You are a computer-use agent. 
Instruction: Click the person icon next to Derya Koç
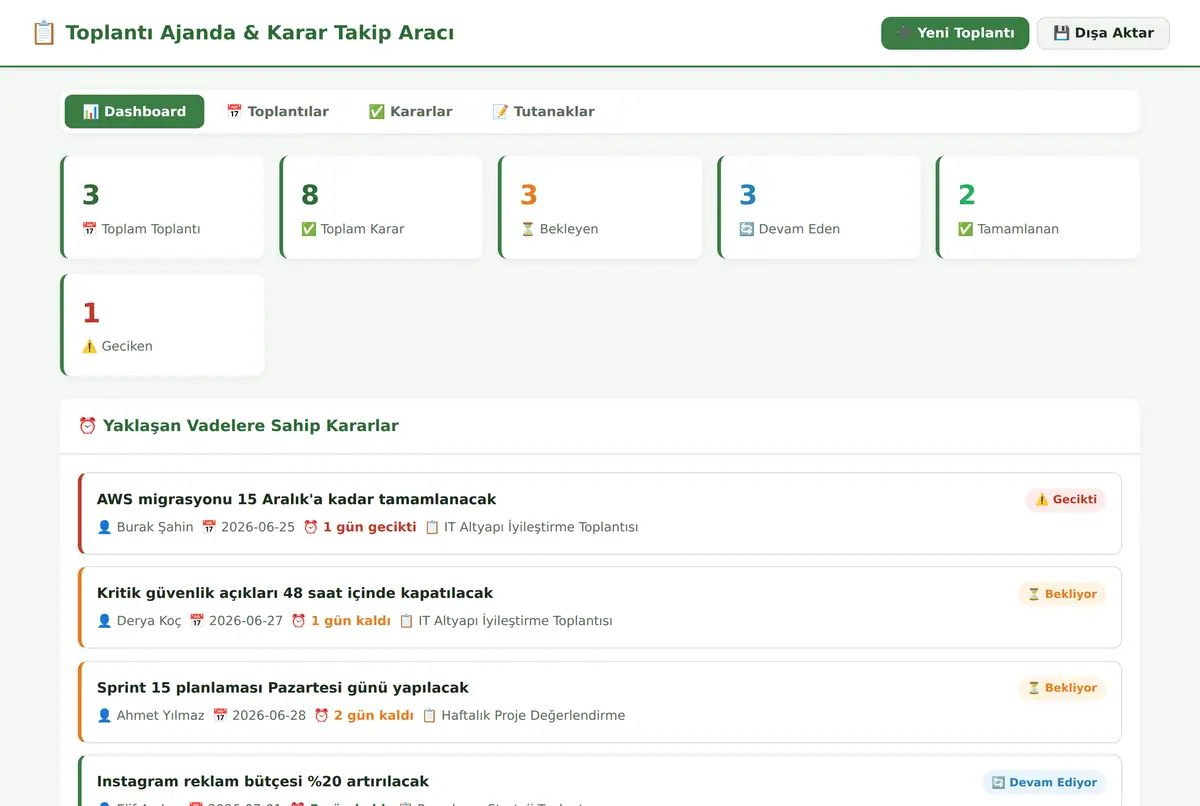click(104, 621)
